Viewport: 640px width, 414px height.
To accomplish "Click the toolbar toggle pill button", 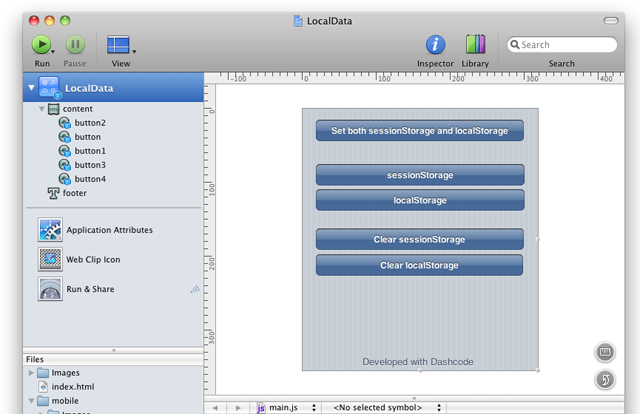I will (x=611, y=20).
